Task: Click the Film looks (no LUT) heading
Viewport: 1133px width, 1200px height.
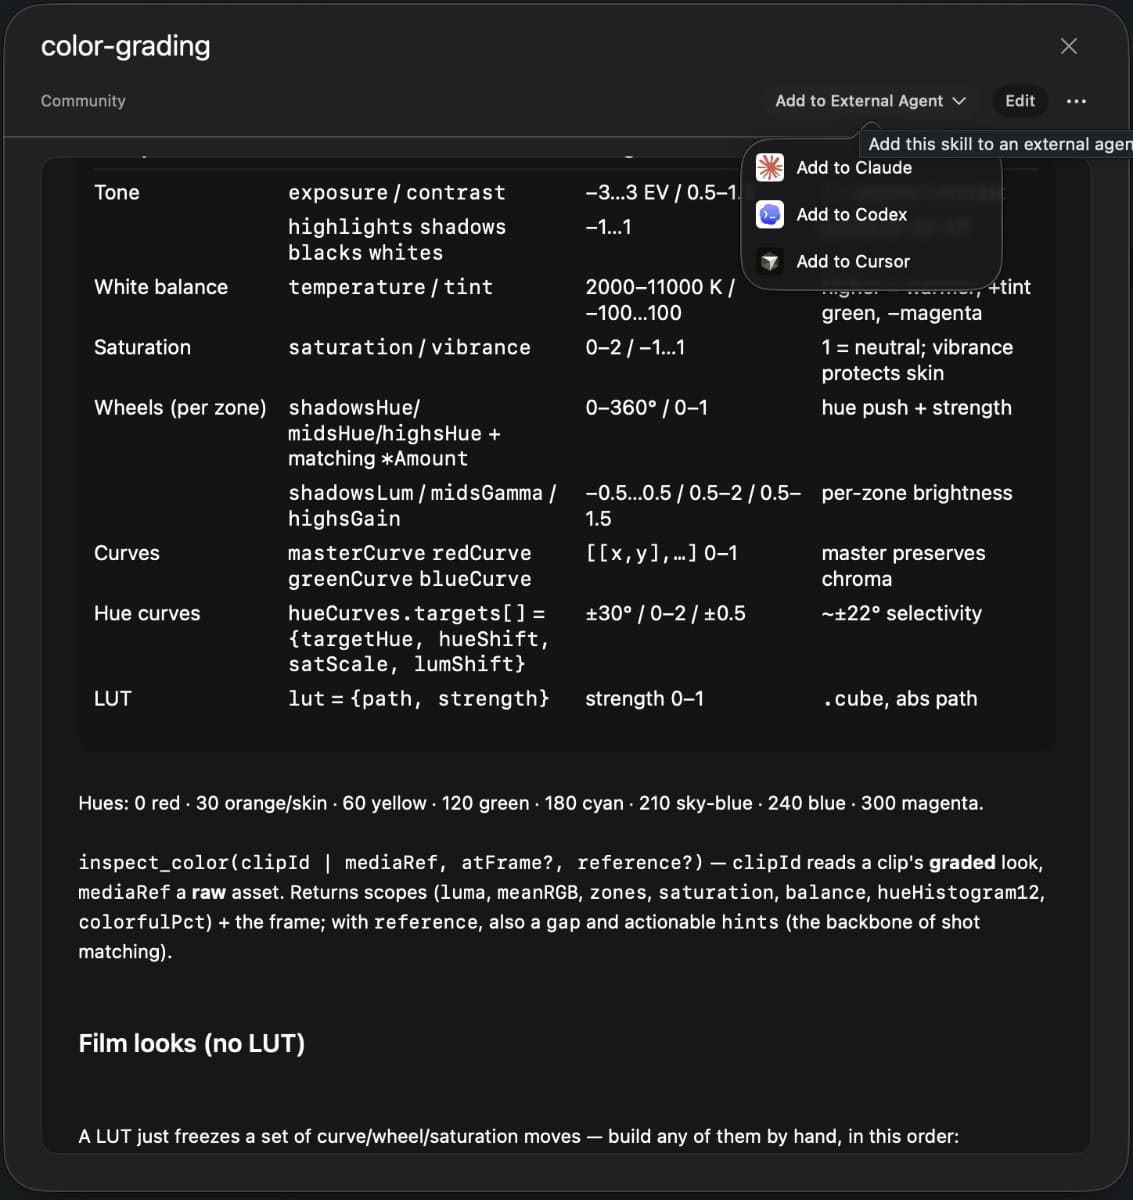Action: (192, 1043)
